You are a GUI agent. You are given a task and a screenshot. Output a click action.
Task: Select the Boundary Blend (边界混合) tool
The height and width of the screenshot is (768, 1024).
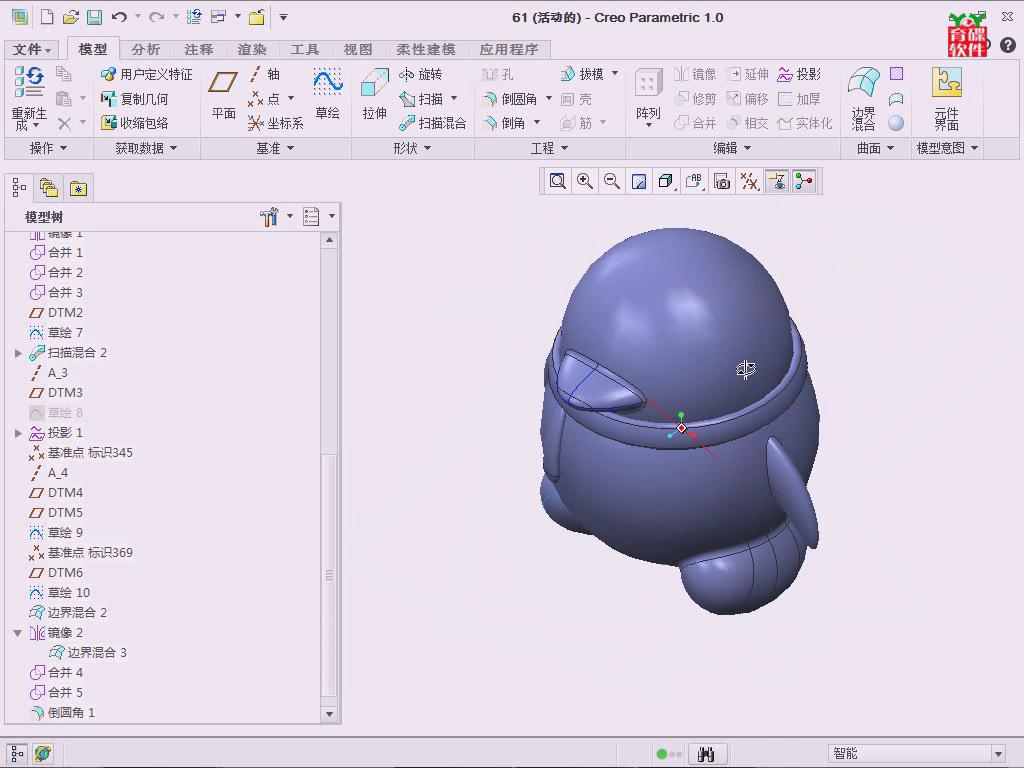point(863,99)
